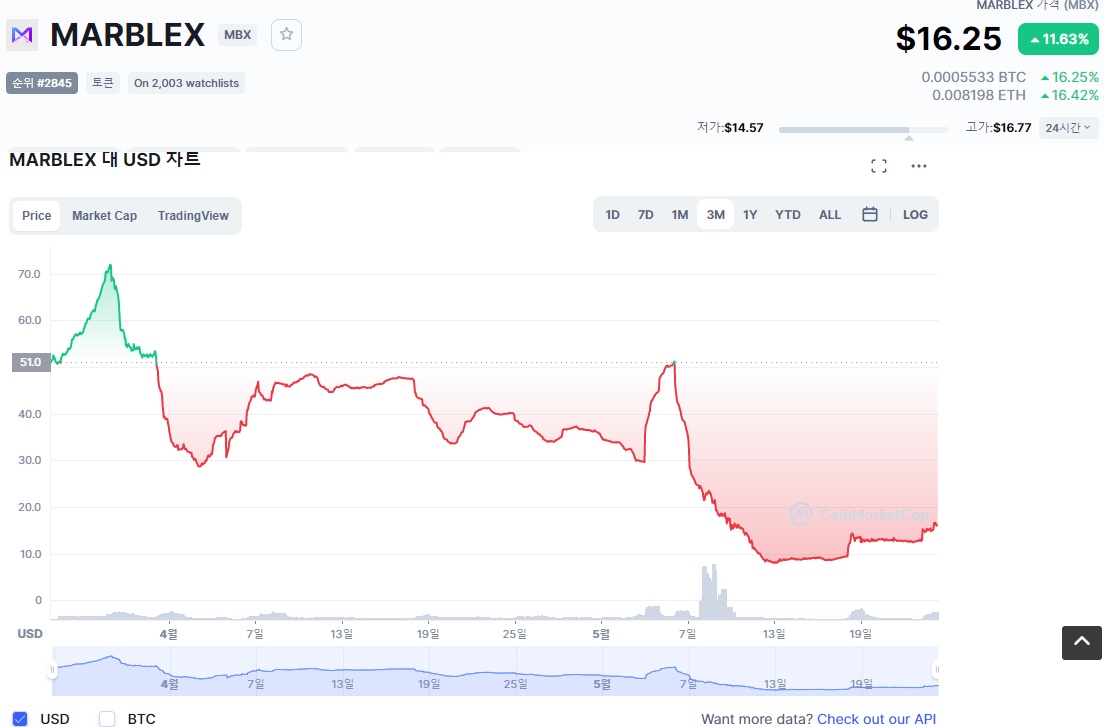This screenshot has width=1104, height=727.
Task: Open fullscreen chart view
Action: (x=879, y=166)
